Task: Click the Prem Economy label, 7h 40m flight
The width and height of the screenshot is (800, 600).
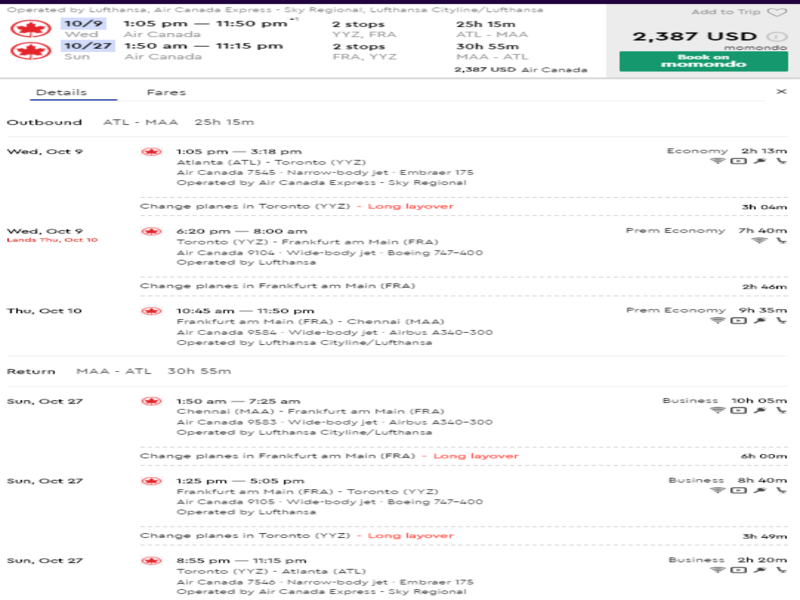Action: tap(676, 231)
